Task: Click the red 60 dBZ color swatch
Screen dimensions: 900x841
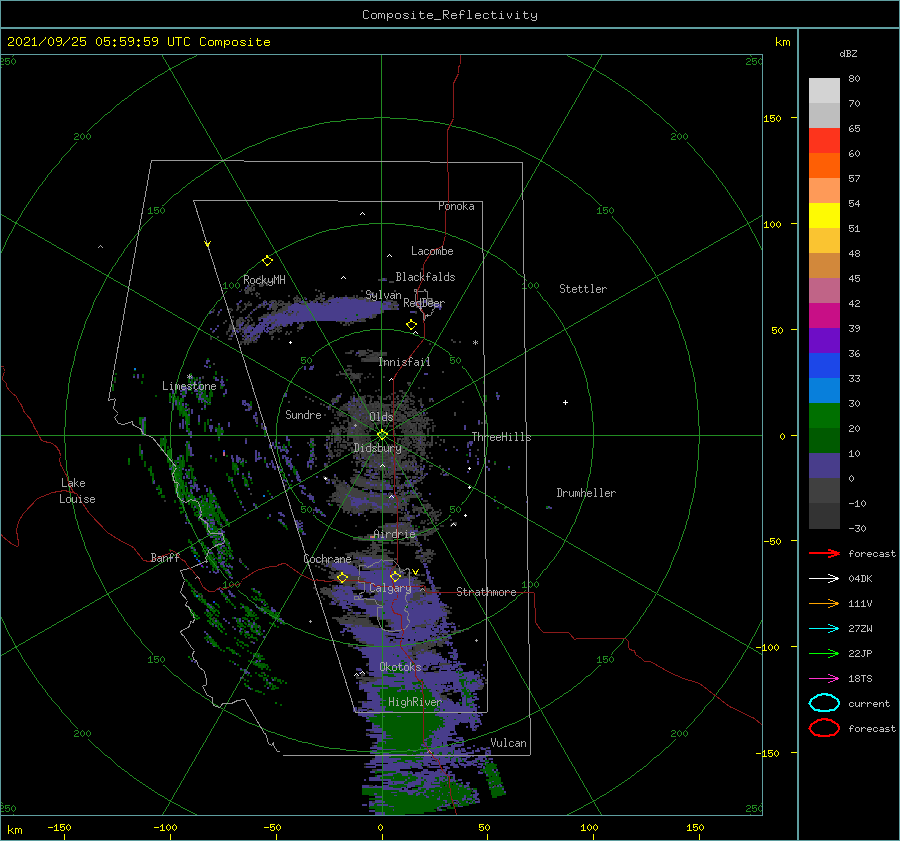Action: [x=824, y=141]
